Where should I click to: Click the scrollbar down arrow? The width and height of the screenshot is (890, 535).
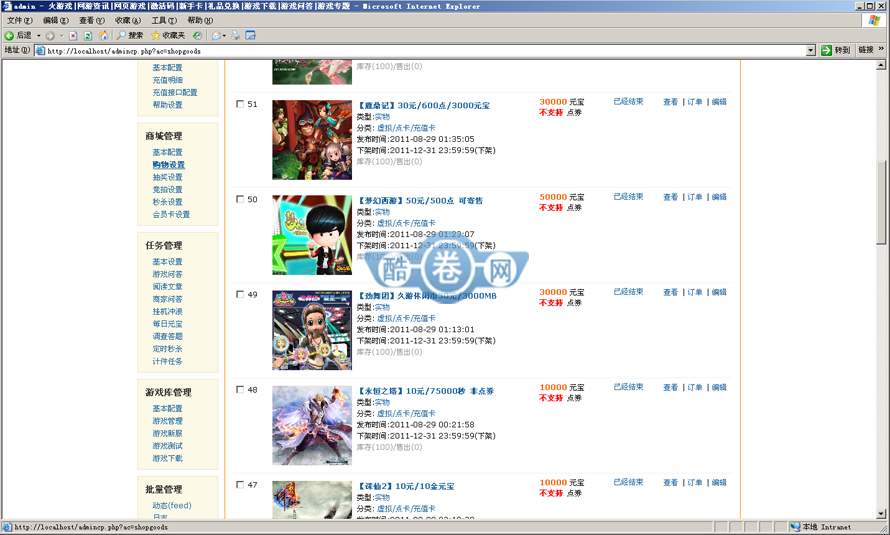point(881,514)
